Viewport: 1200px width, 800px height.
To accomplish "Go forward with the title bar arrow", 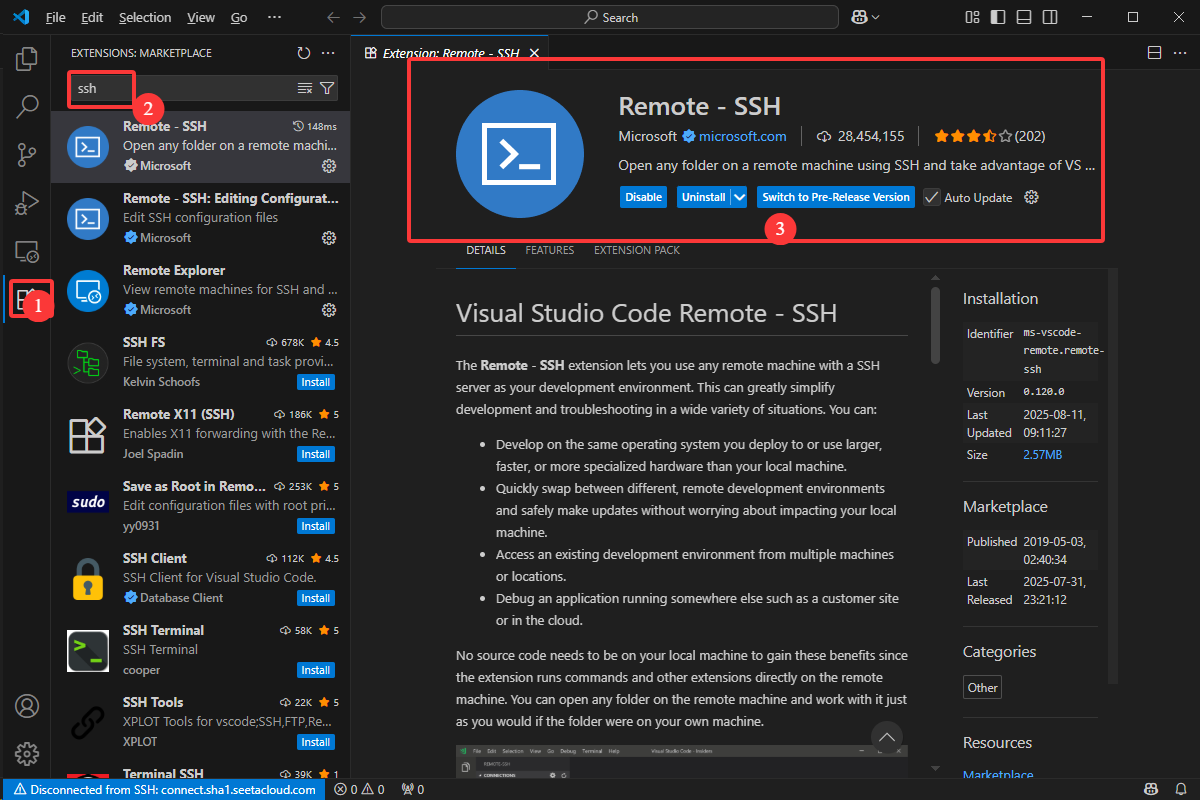I will pyautogui.click(x=360, y=17).
